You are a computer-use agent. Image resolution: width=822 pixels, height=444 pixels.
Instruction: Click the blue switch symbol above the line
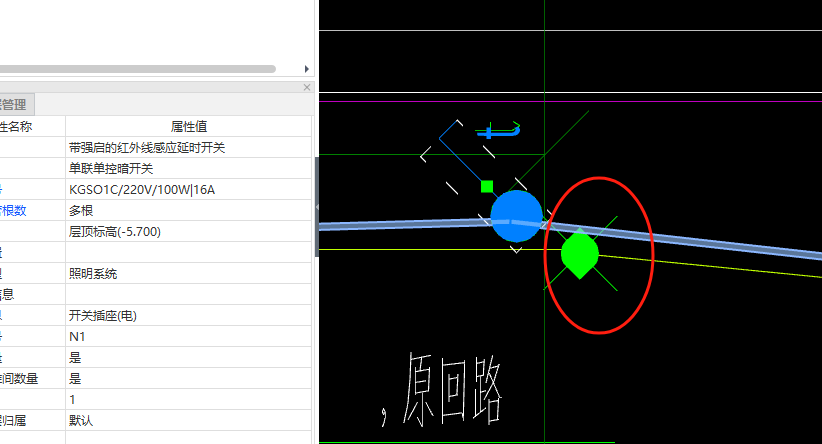click(498, 130)
